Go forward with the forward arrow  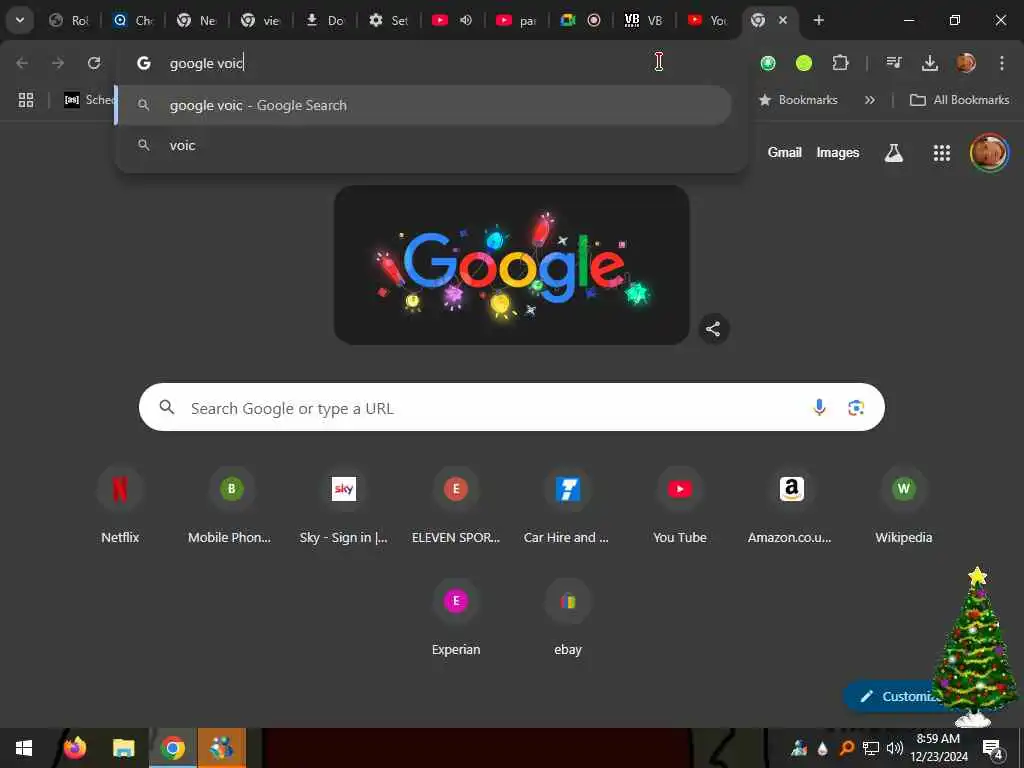(58, 63)
